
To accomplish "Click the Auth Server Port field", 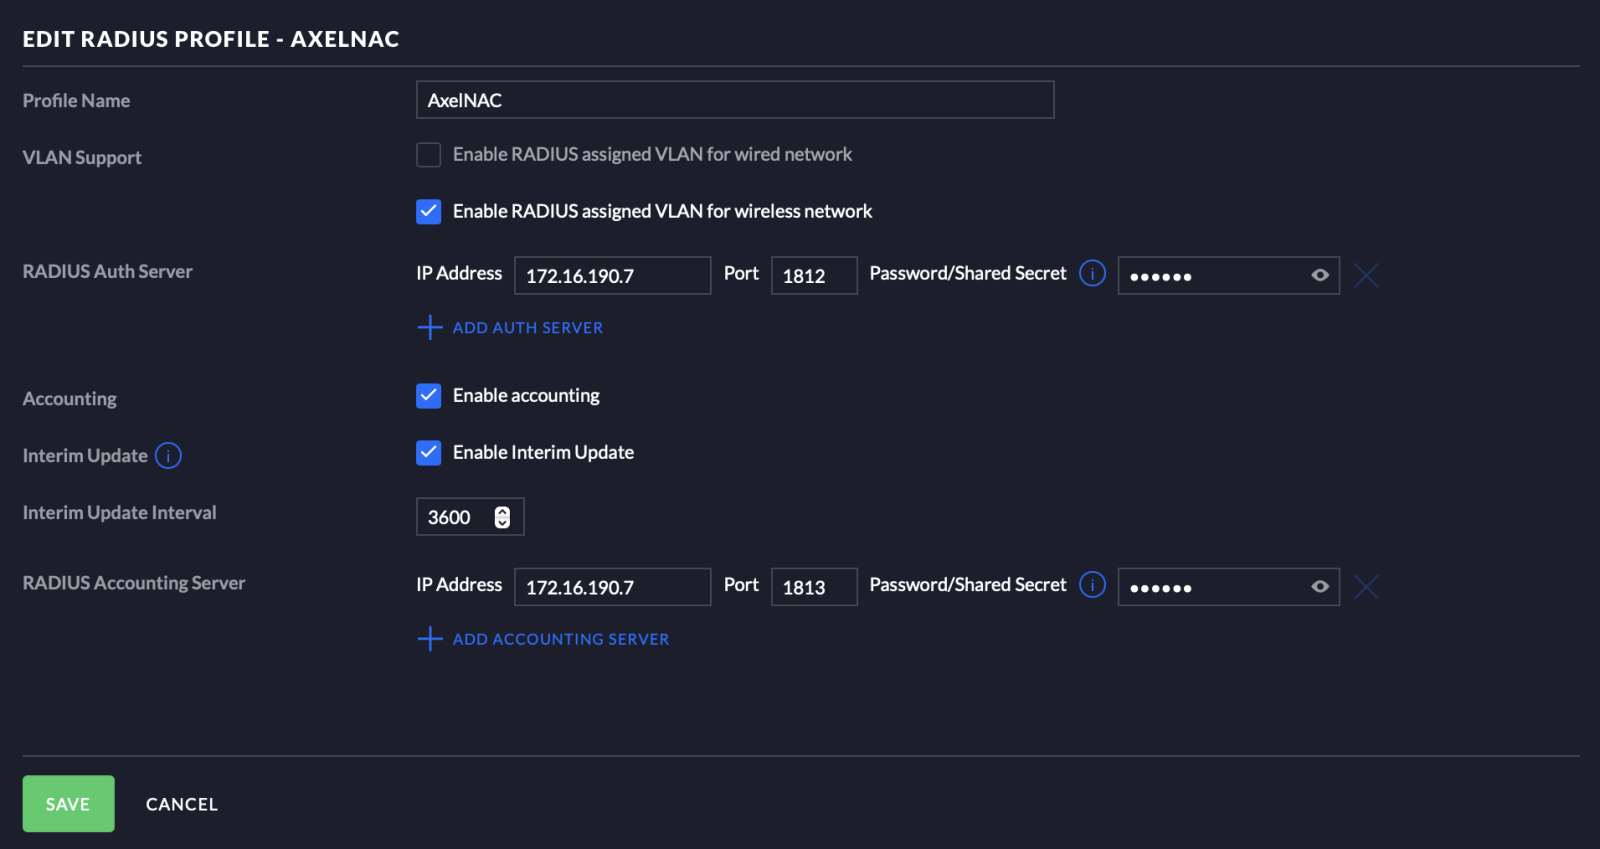I will pos(814,276).
